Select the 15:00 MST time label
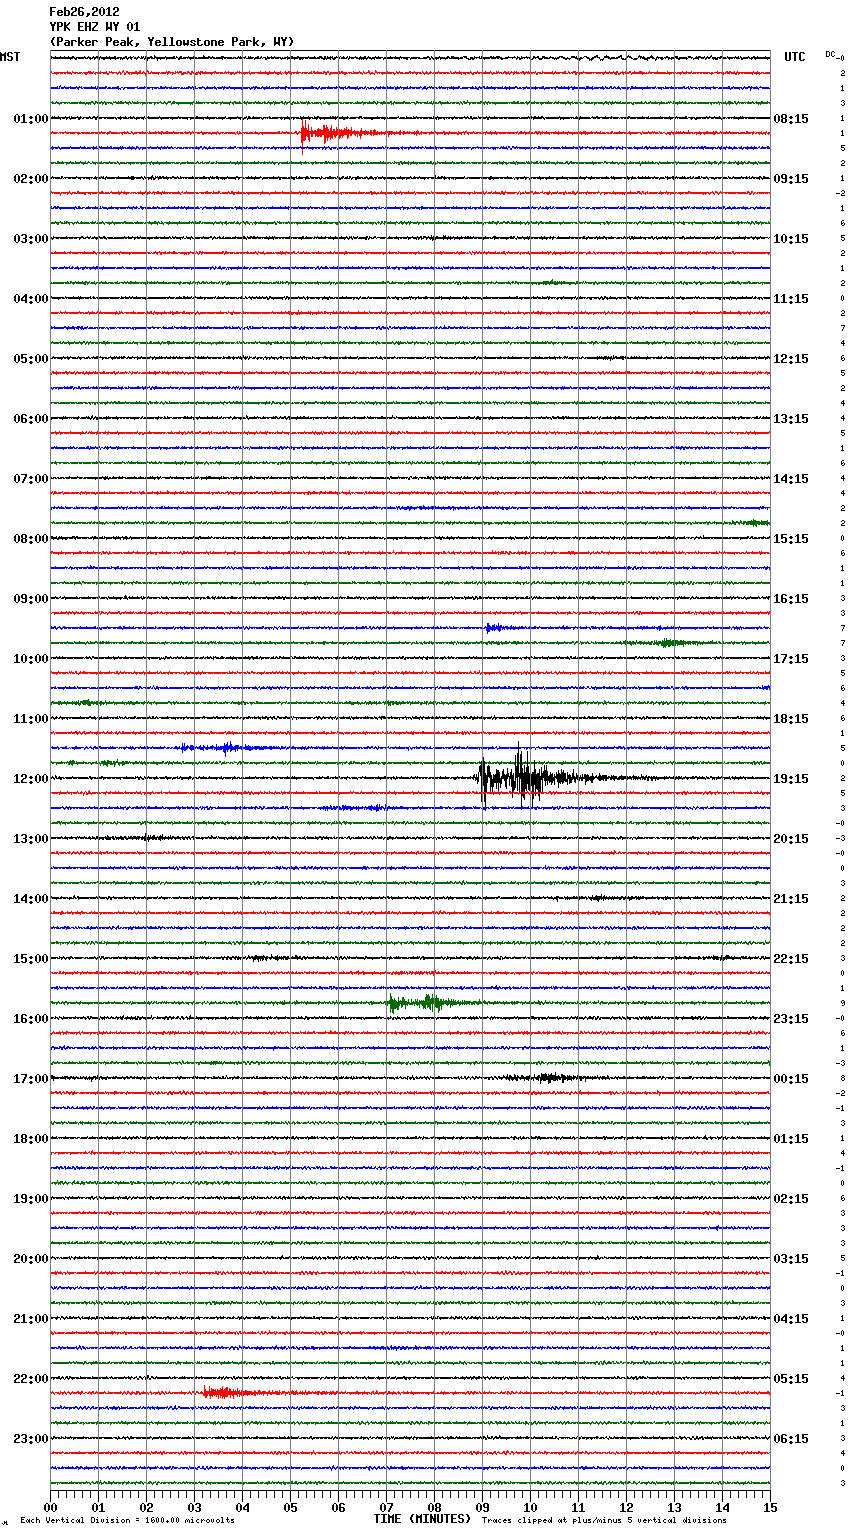 [31, 959]
